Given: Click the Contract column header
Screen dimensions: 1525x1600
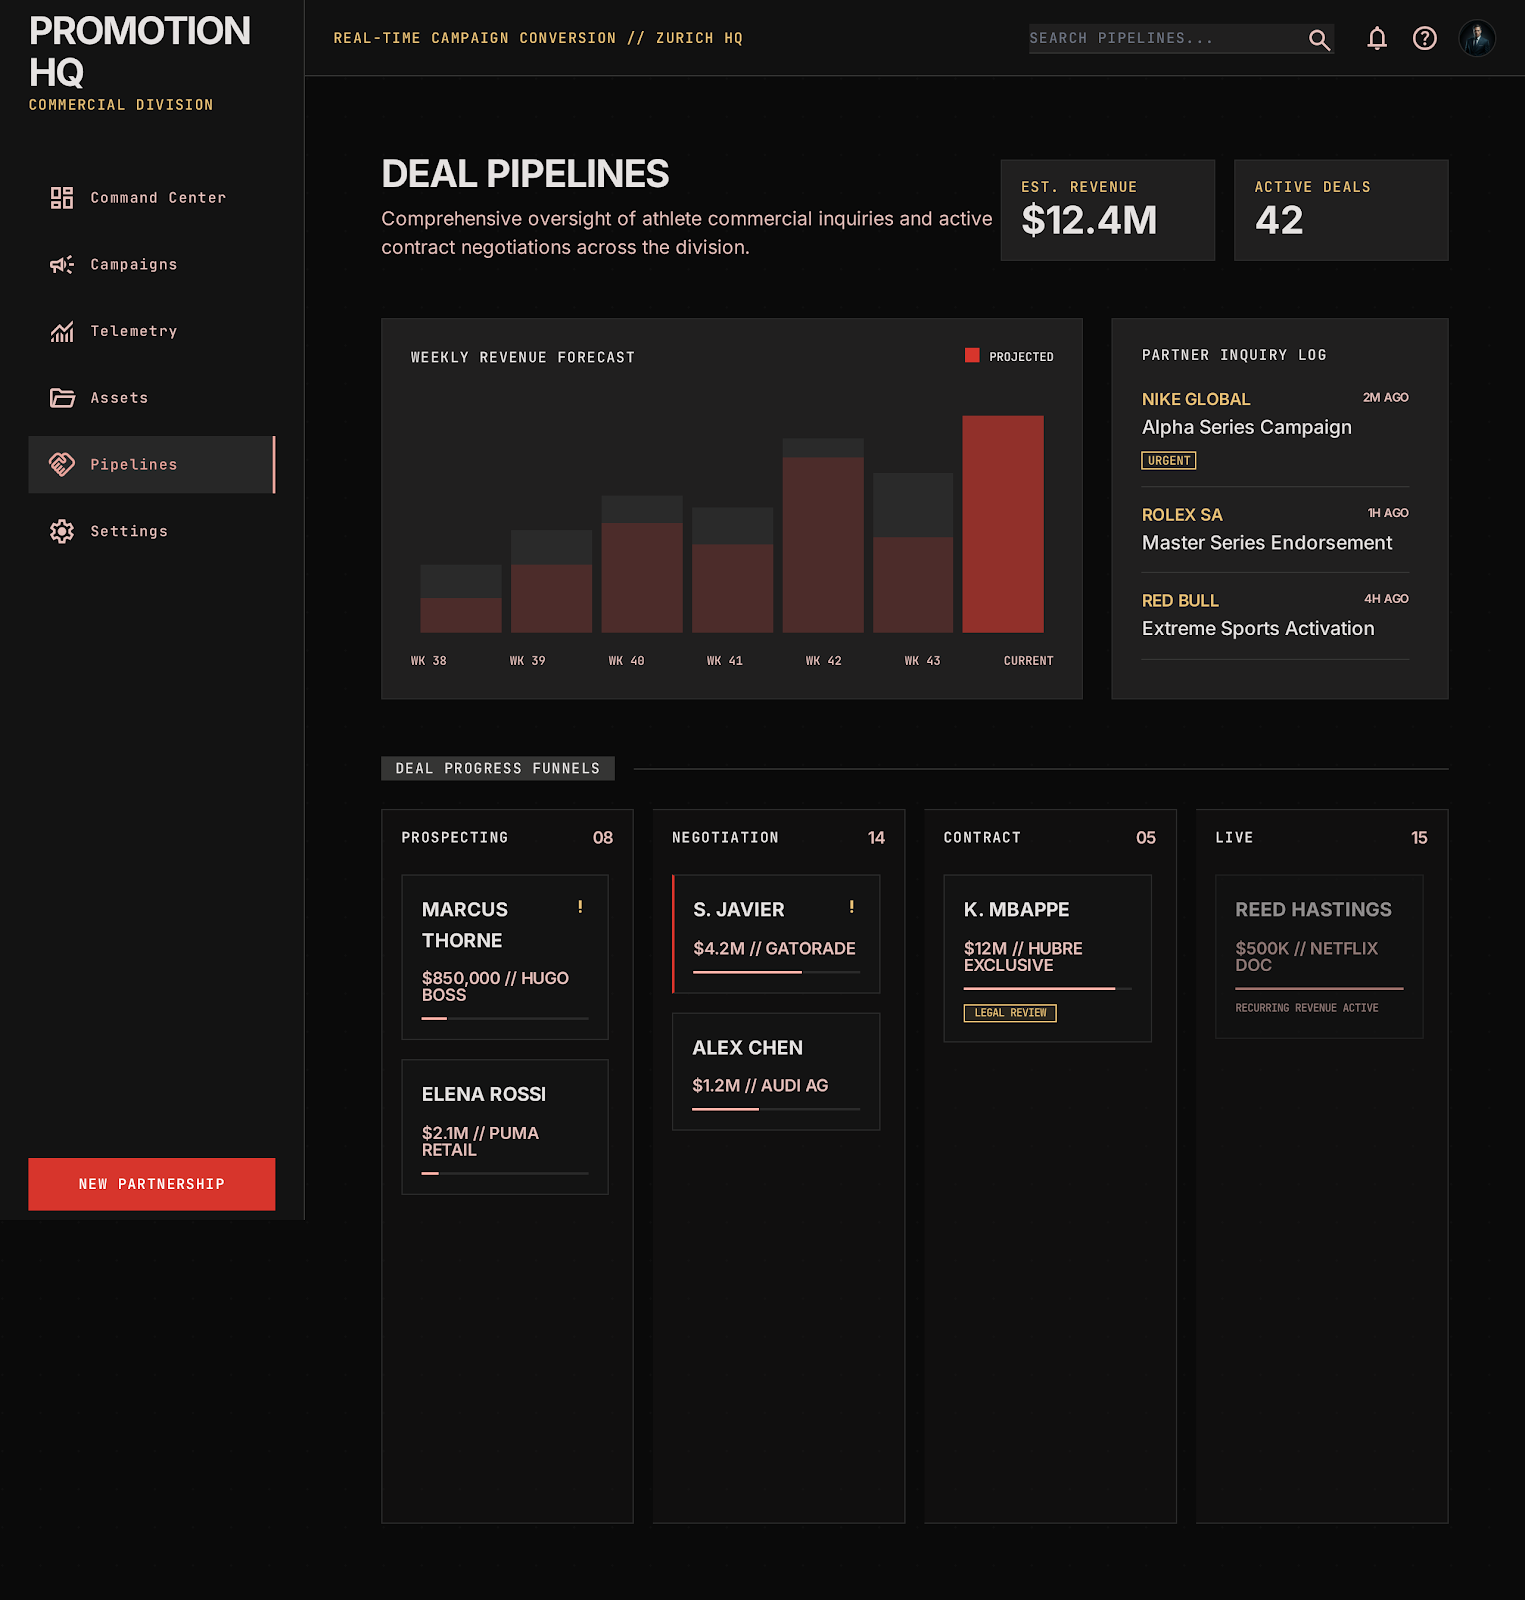Looking at the screenshot, I should tap(982, 838).
